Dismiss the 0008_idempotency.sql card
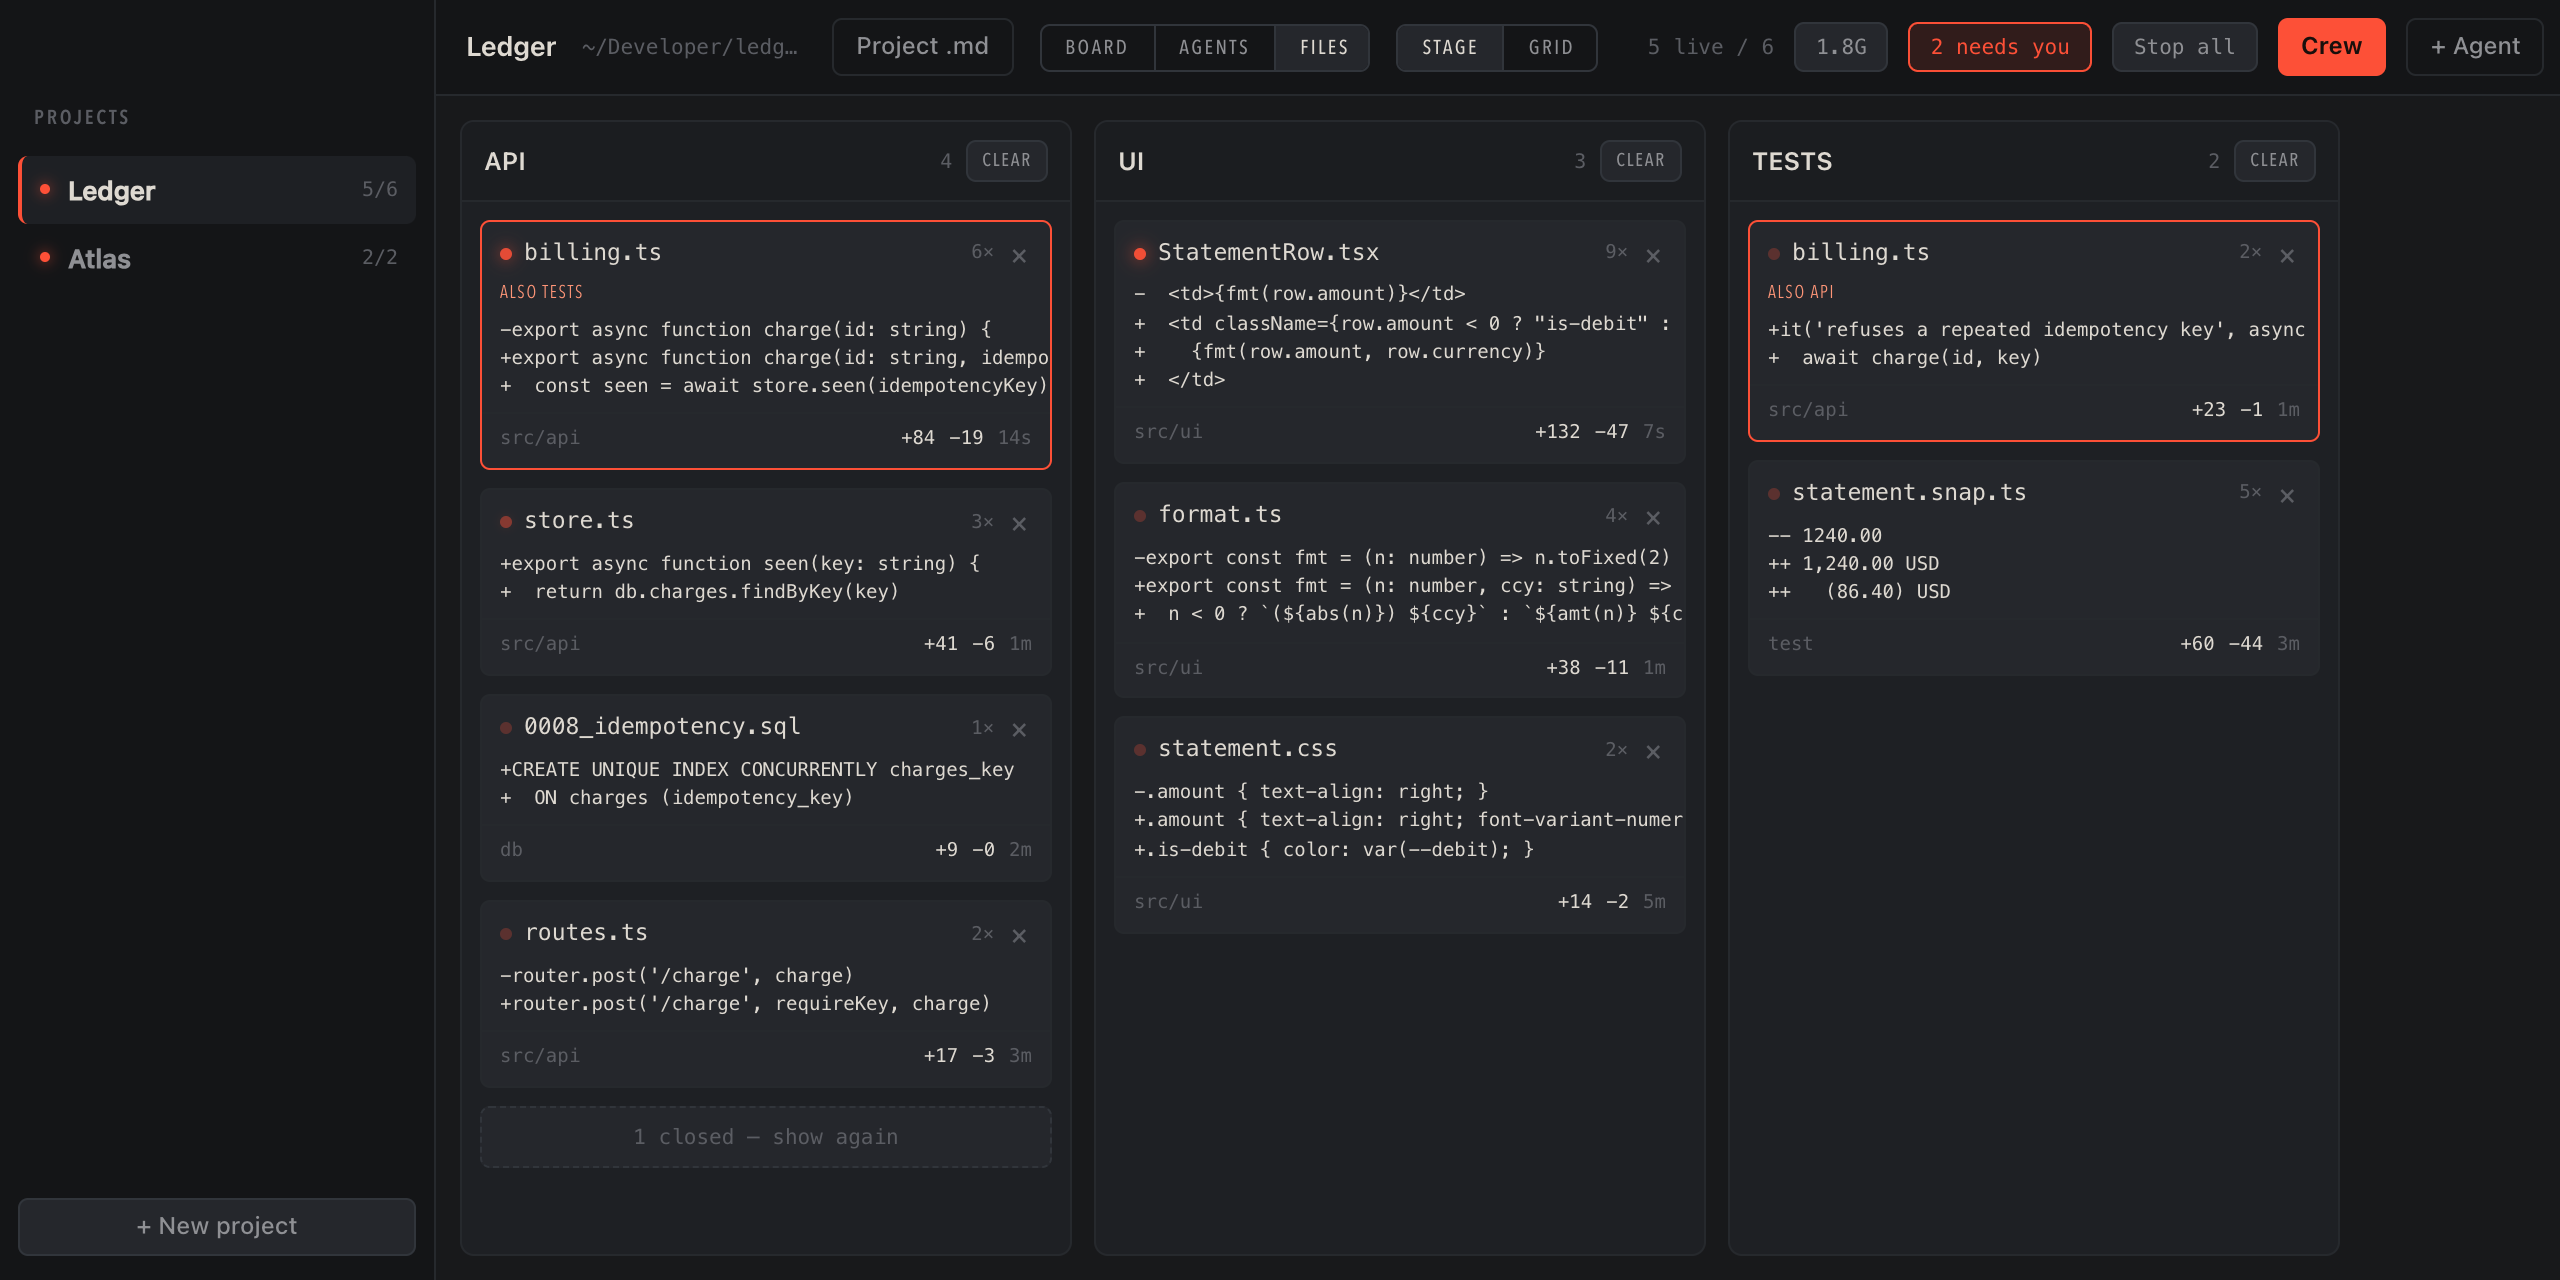 tap(1019, 730)
